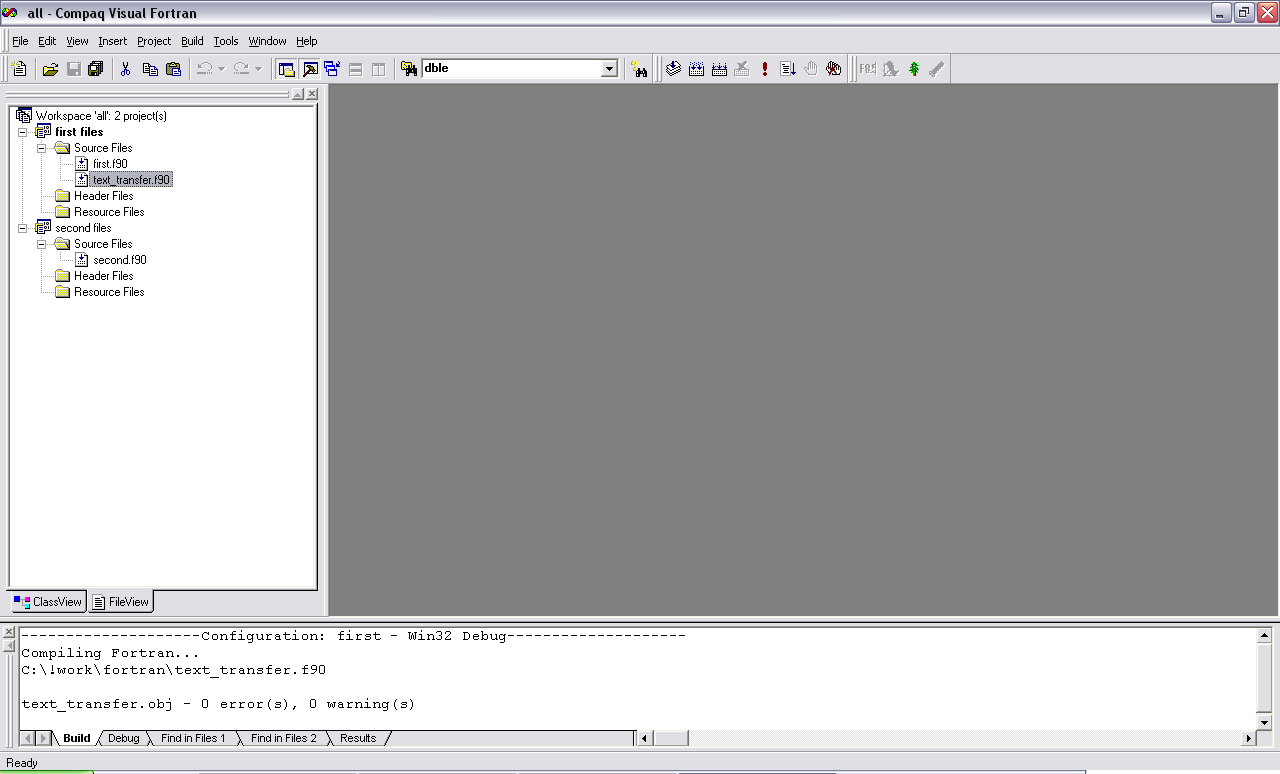Select the Debug output tab
Image resolution: width=1280 pixels, height=774 pixels.
pyautogui.click(x=124, y=738)
